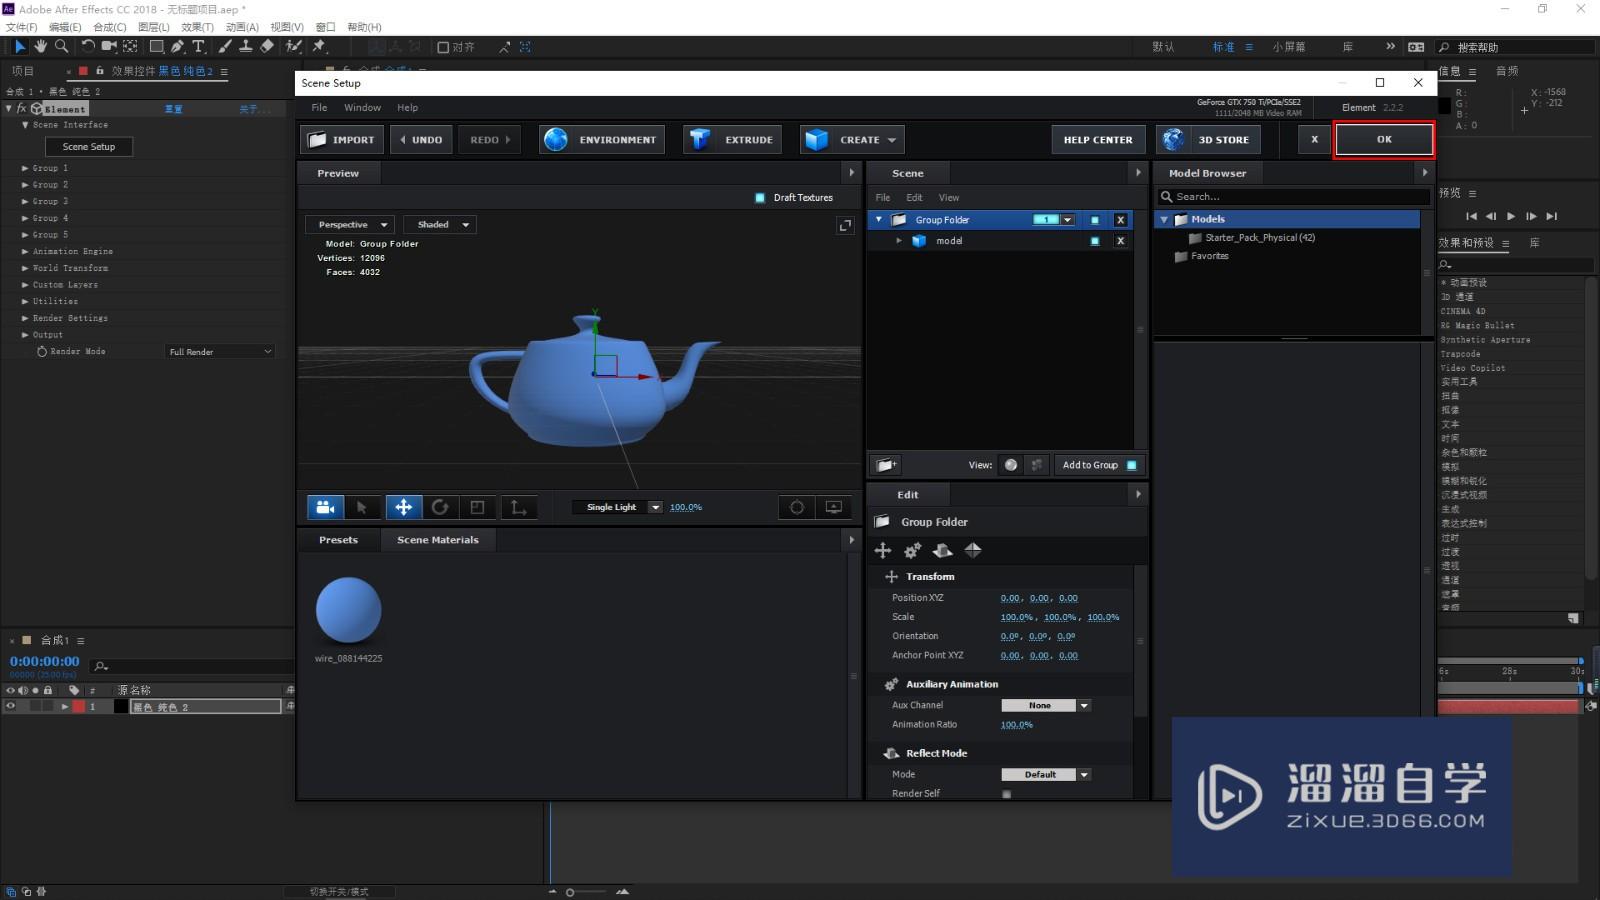The width and height of the screenshot is (1600, 900).
Task: Open the gears settings icon under Group Folder
Action: click(912, 550)
